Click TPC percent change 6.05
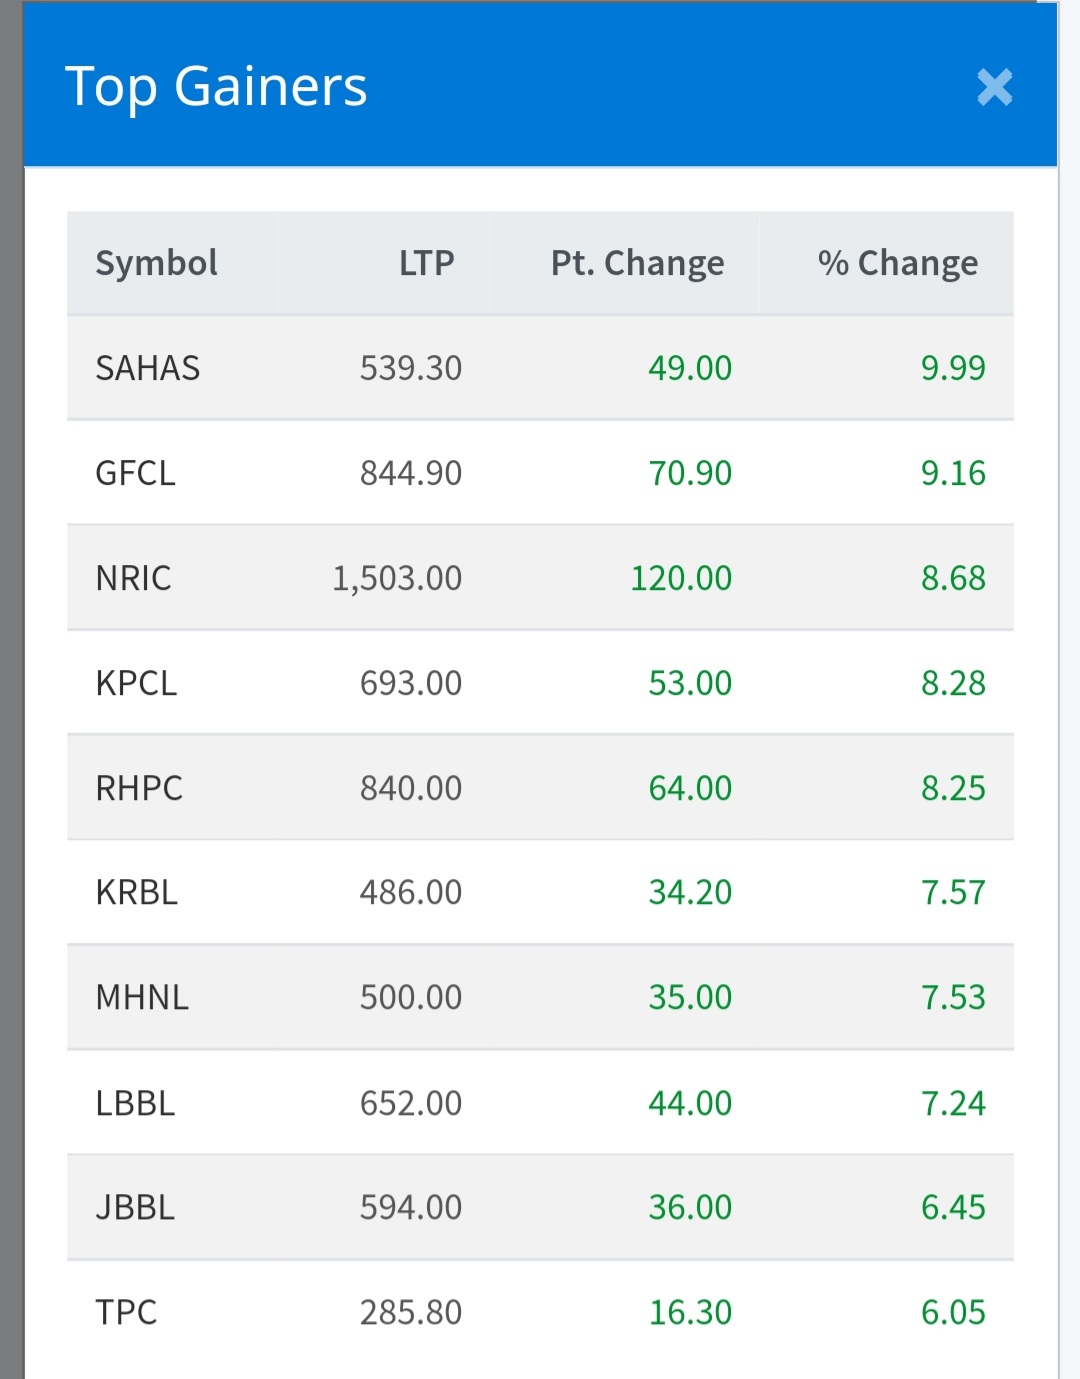This screenshot has height=1379, width=1080. coord(952,1312)
